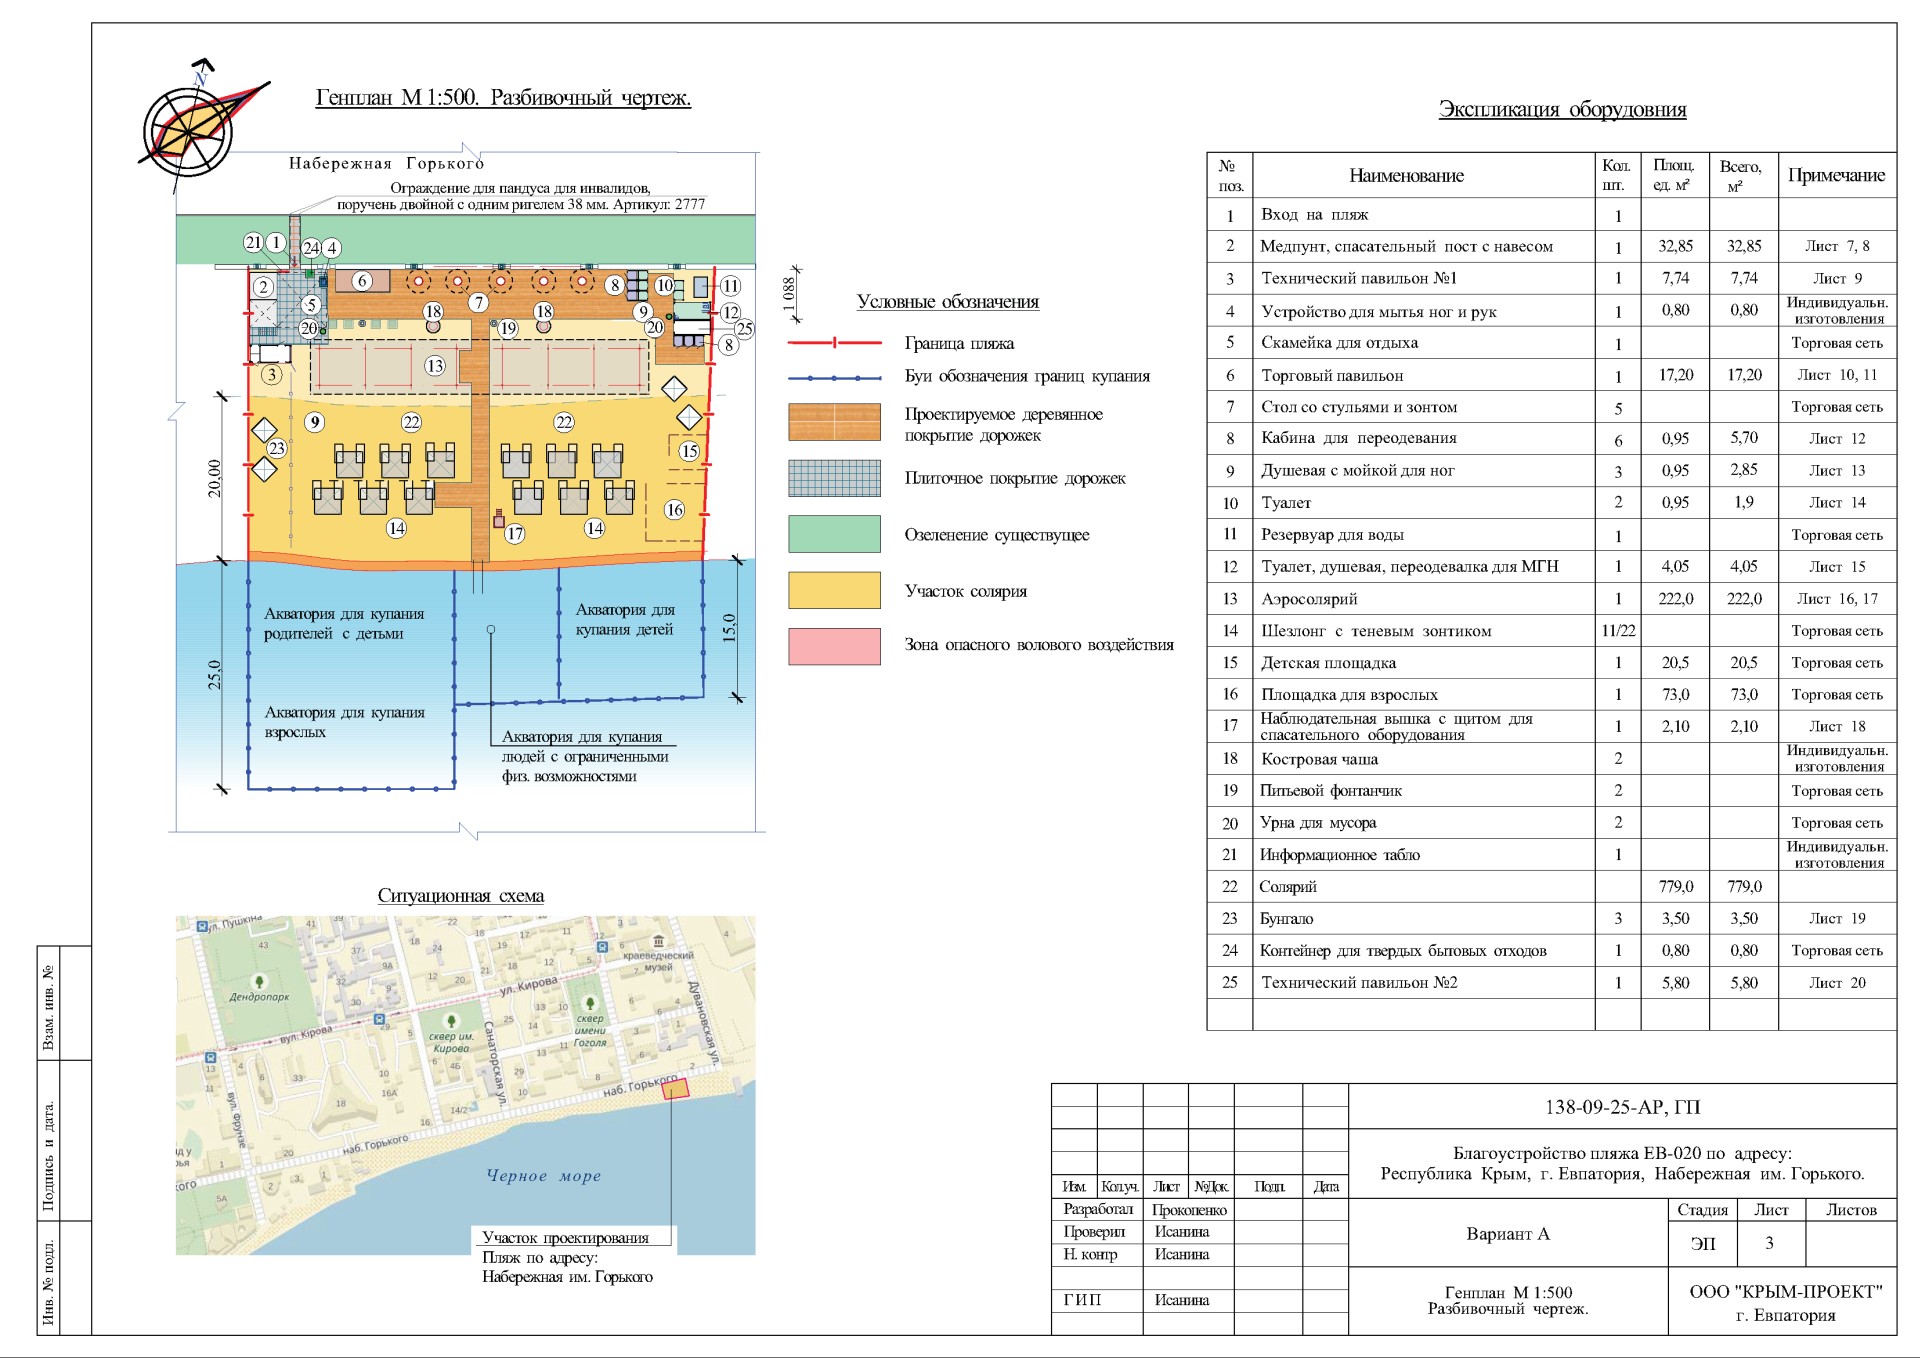This screenshot has height=1358, width=1920.
Task: Click the Ситуационная схема heading
Action: (460, 896)
